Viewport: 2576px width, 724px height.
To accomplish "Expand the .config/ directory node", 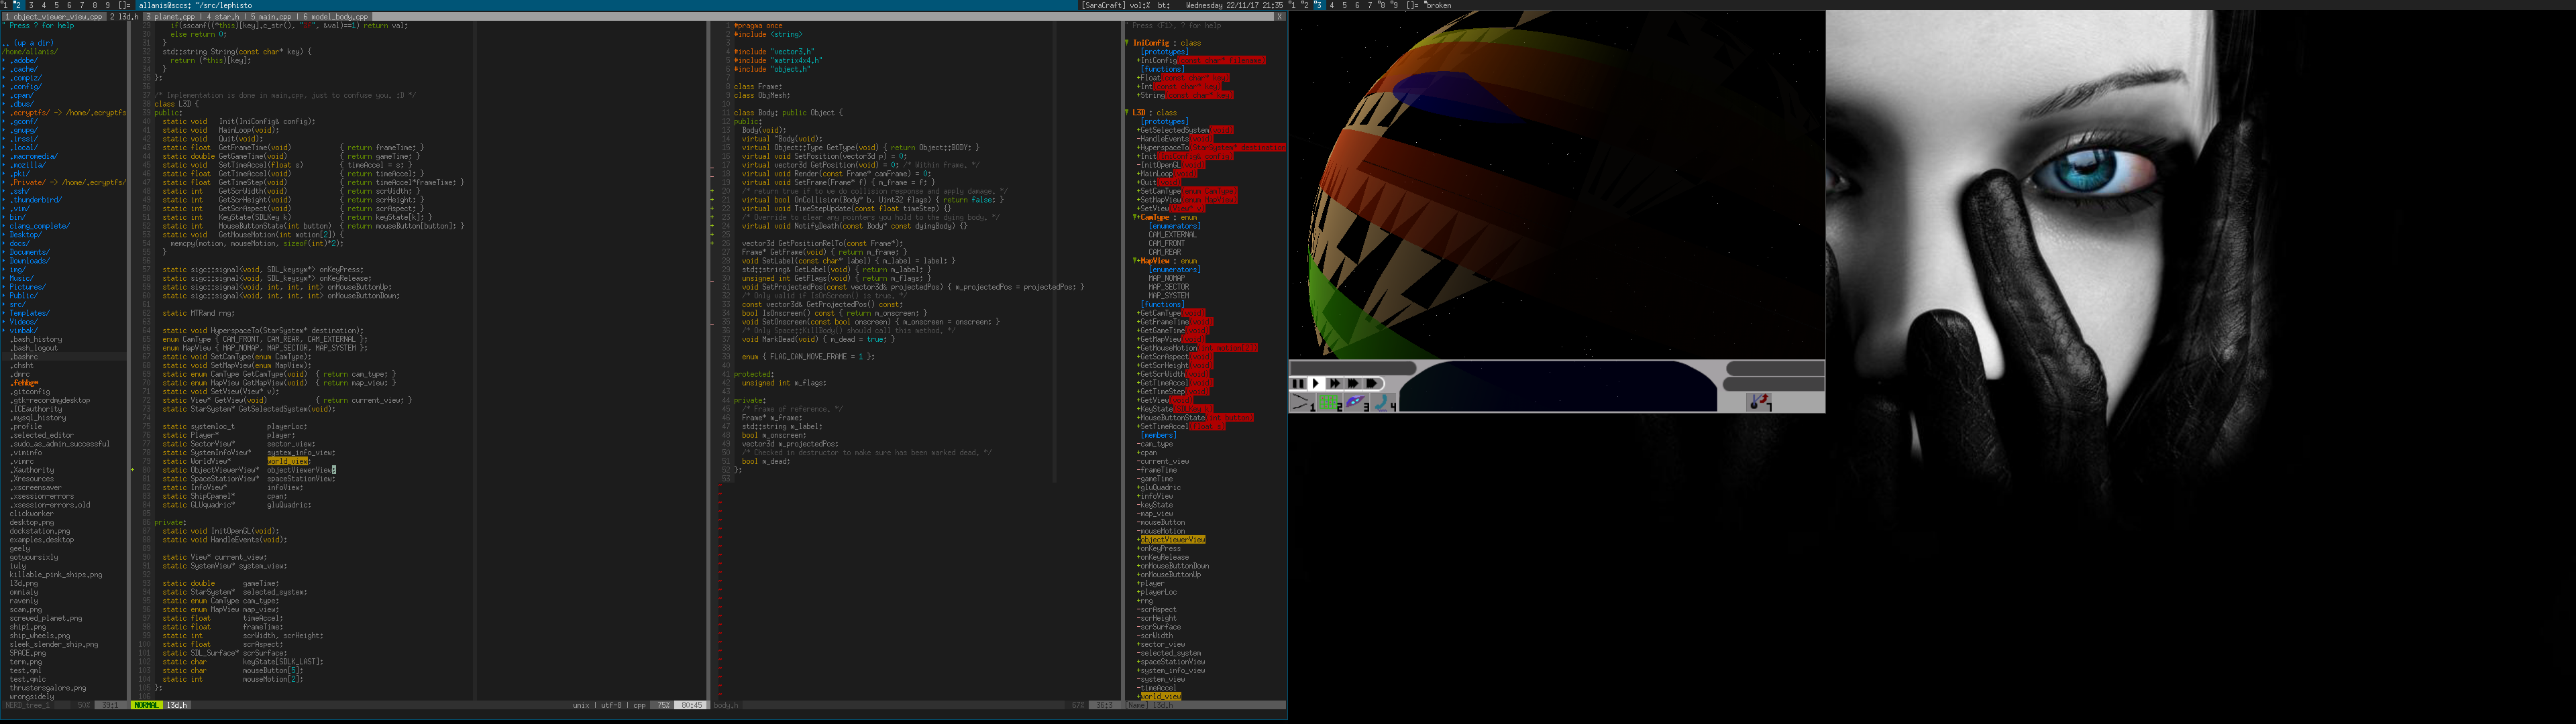I will [26, 87].
